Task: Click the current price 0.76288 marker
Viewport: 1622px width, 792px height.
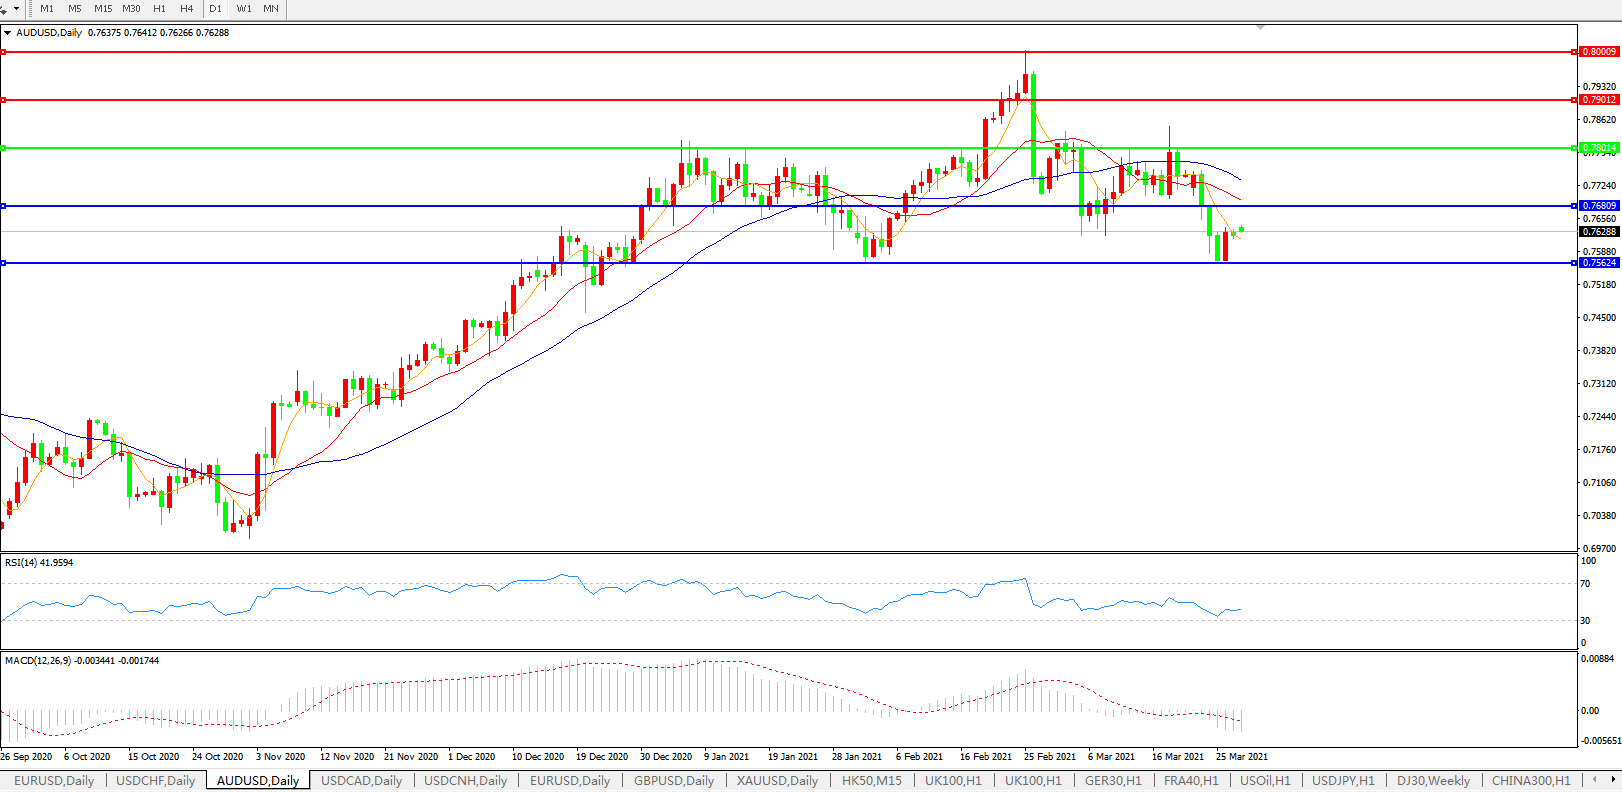Action: (x=1598, y=232)
